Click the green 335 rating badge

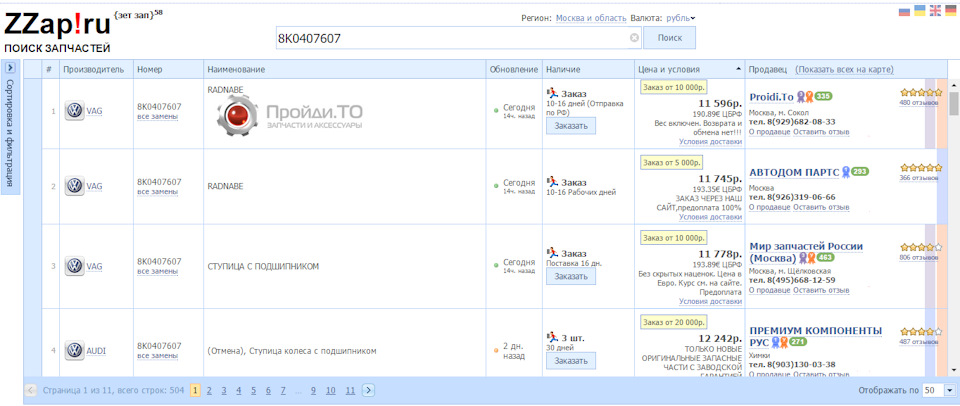coord(823,97)
